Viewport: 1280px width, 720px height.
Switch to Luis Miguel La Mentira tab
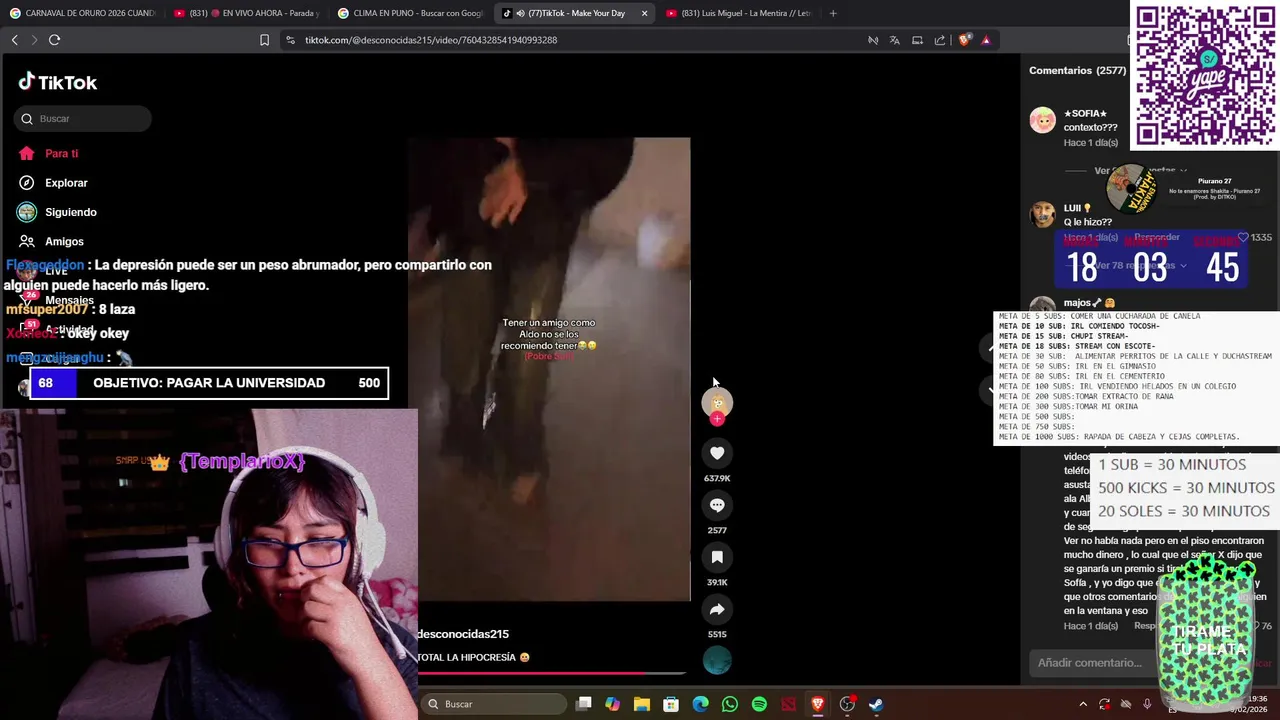tap(738, 13)
